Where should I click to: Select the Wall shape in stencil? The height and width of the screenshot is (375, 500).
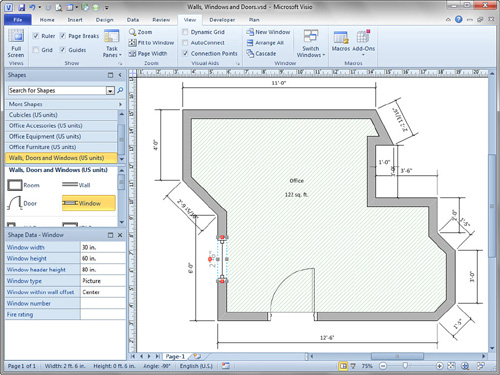(x=76, y=185)
